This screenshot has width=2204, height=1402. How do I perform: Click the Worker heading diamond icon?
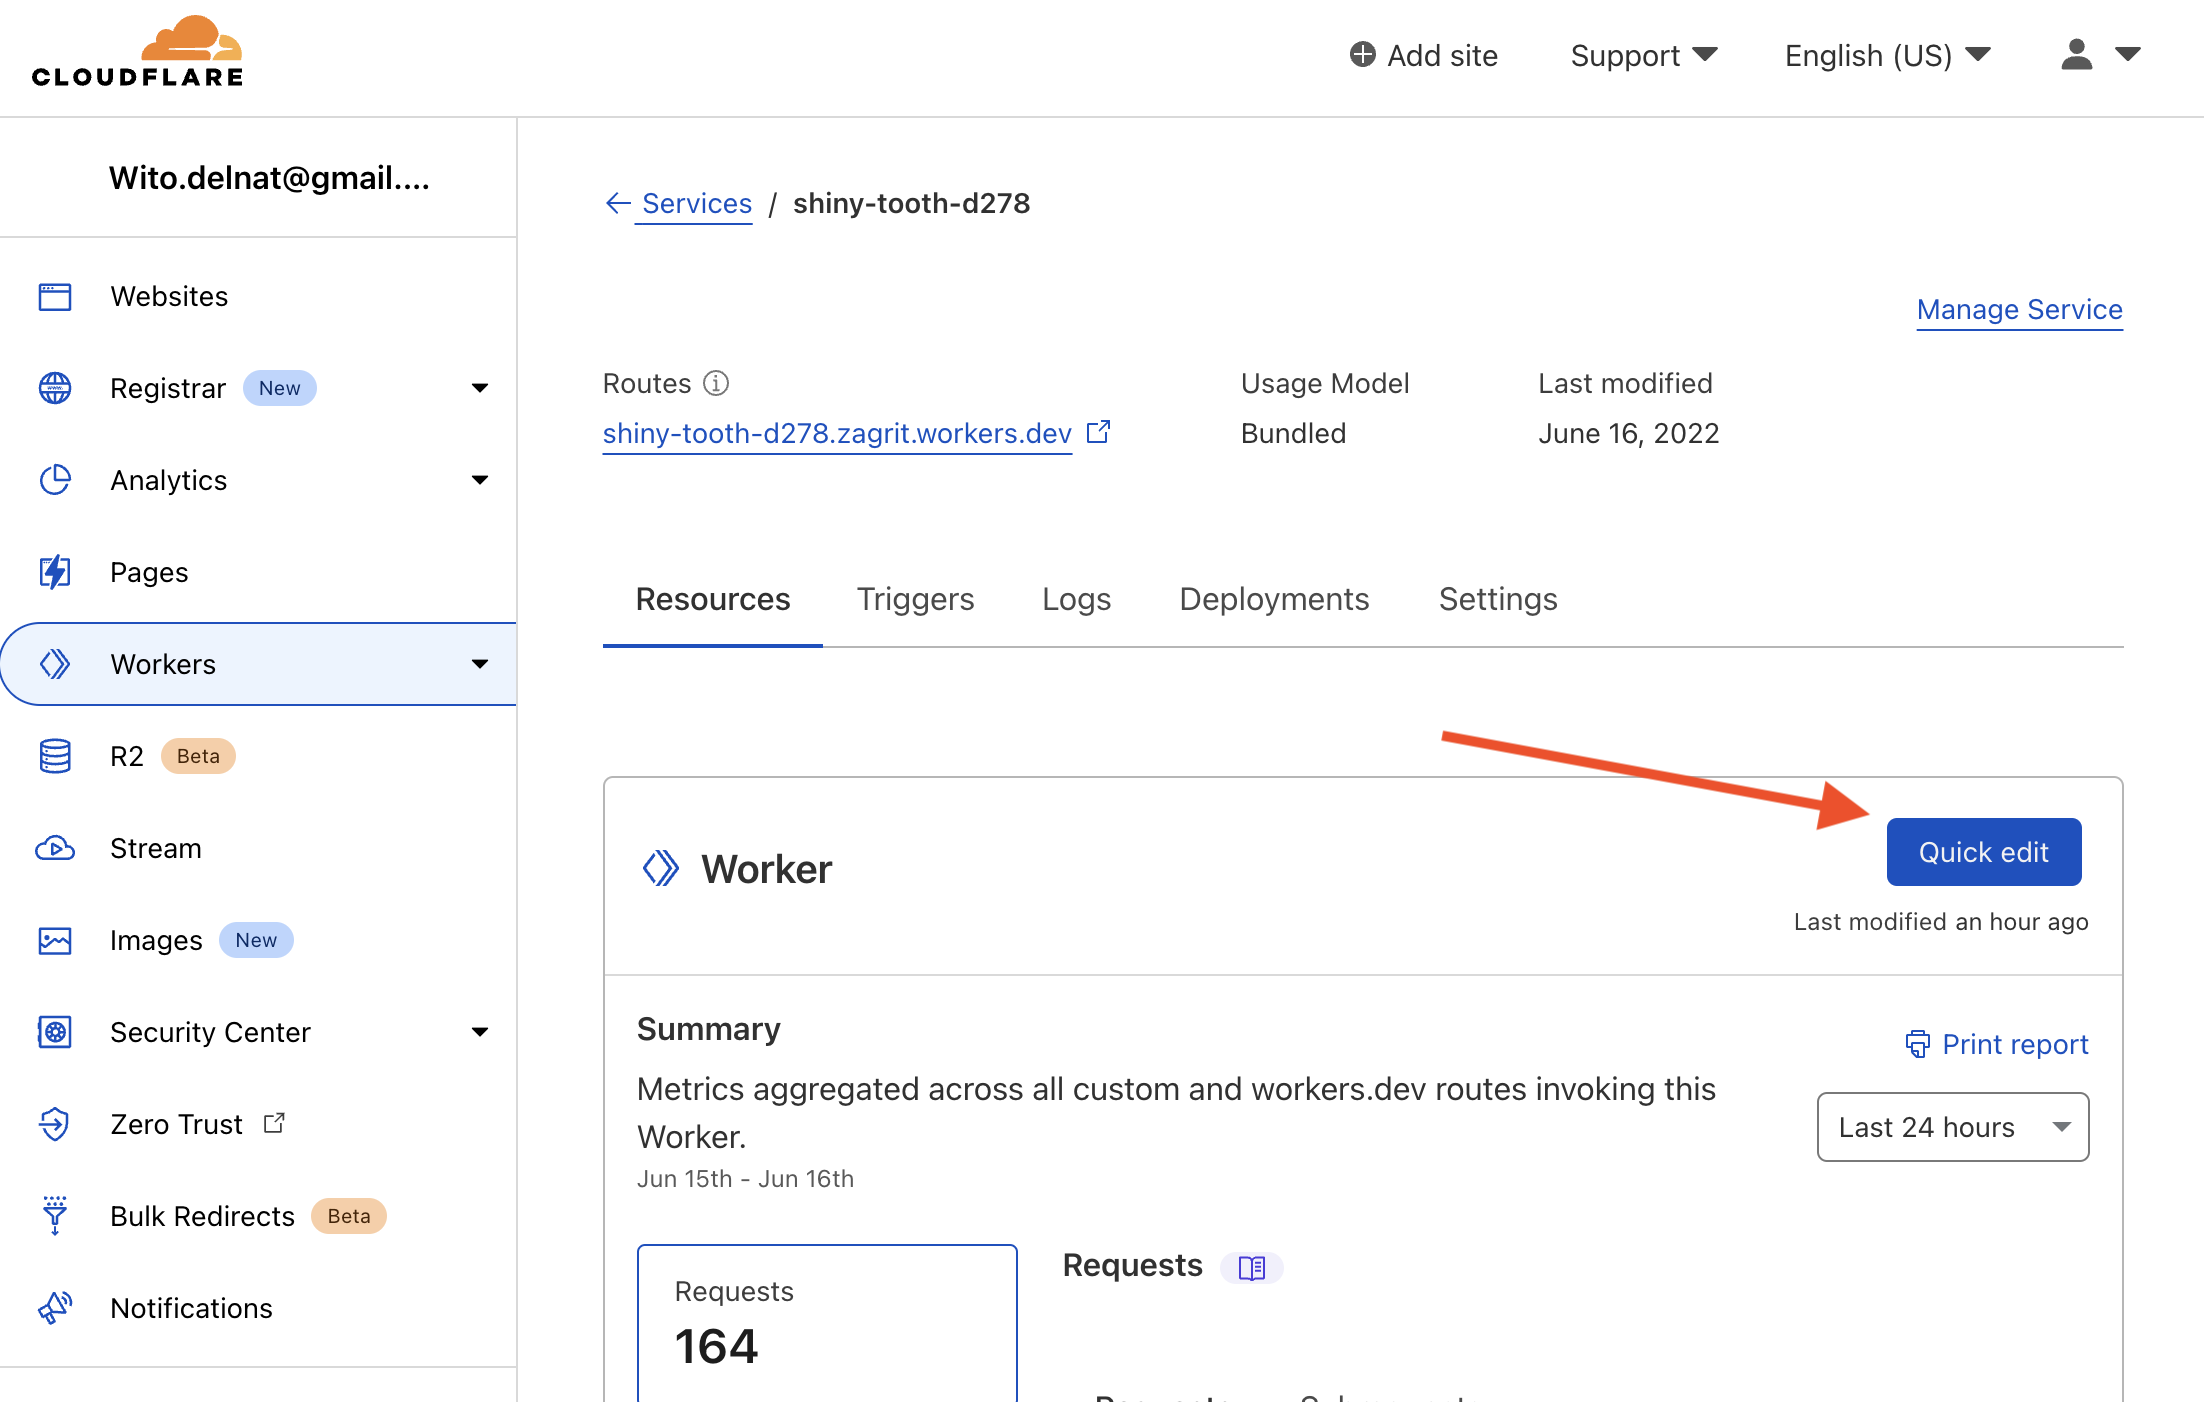click(660, 868)
